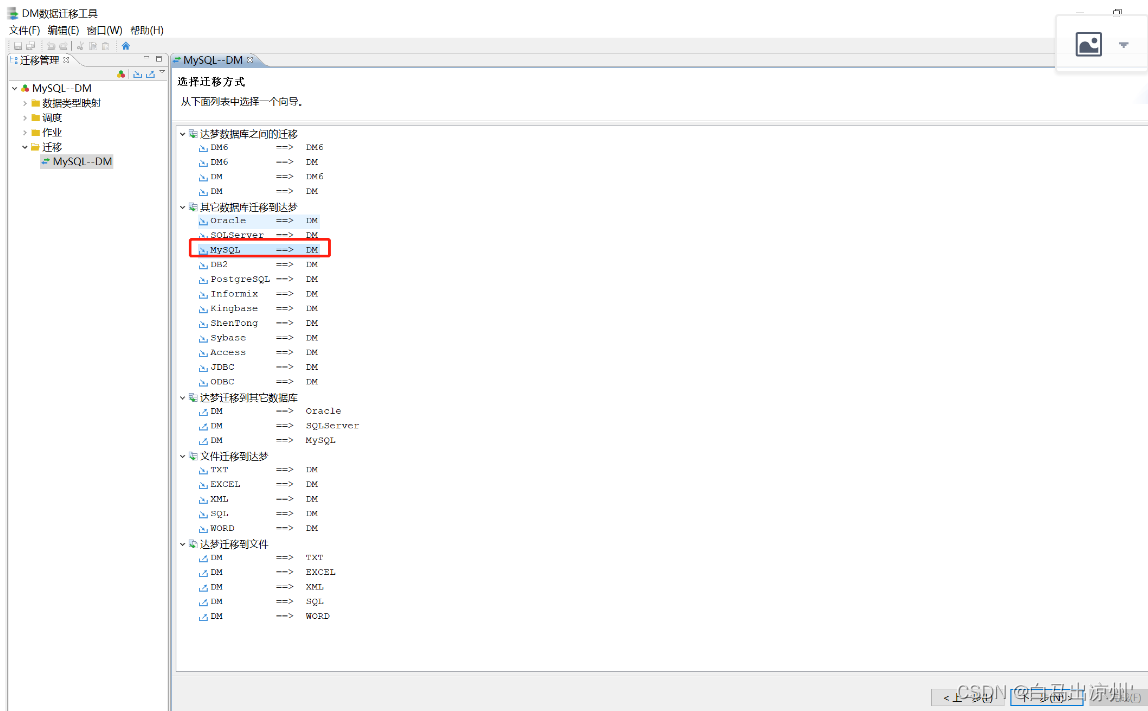Select the Cut icon on the toolbar
This screenshot has height=711, width=1148.
pyautogui.click(x=80, y=46)
